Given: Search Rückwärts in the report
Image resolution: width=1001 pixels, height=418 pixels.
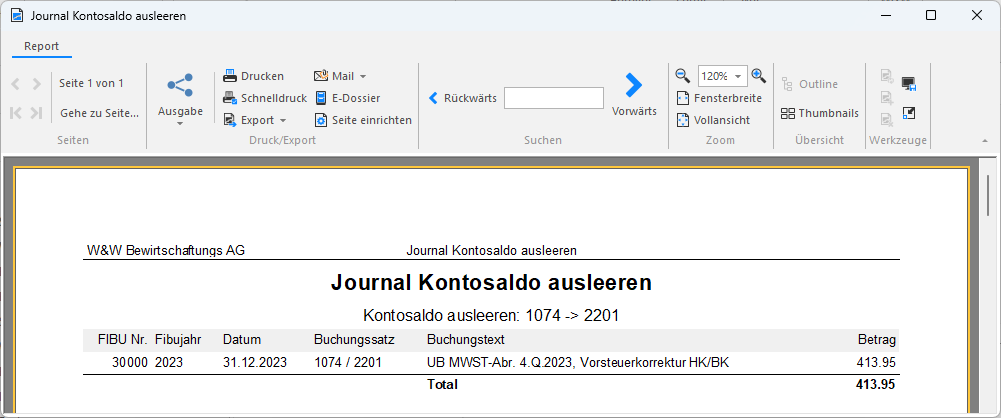Looking at the screenshot, I should 463,98.
